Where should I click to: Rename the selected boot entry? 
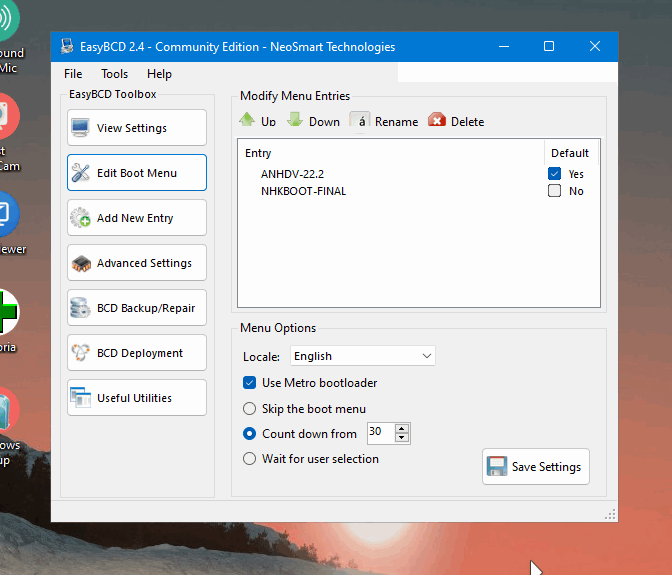[384, 121]
